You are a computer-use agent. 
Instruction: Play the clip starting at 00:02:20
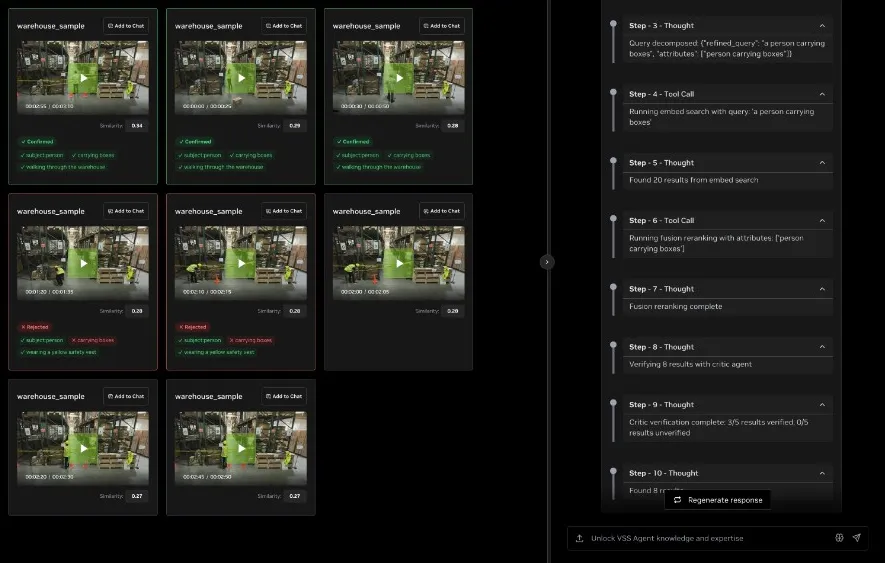coord(84,448)
